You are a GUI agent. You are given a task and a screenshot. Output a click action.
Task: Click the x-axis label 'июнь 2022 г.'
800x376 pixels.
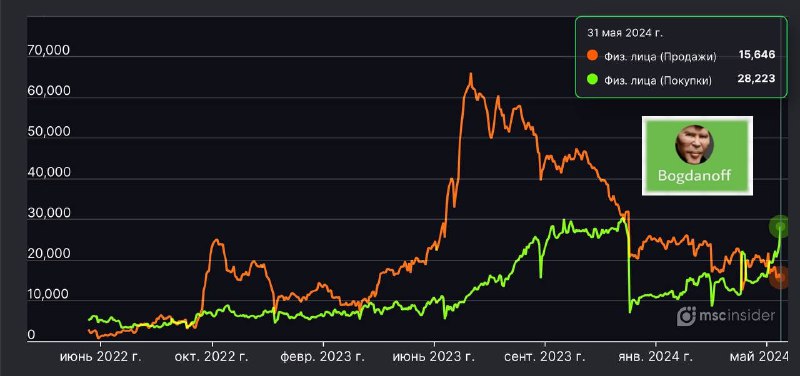[x=101, y=356]
